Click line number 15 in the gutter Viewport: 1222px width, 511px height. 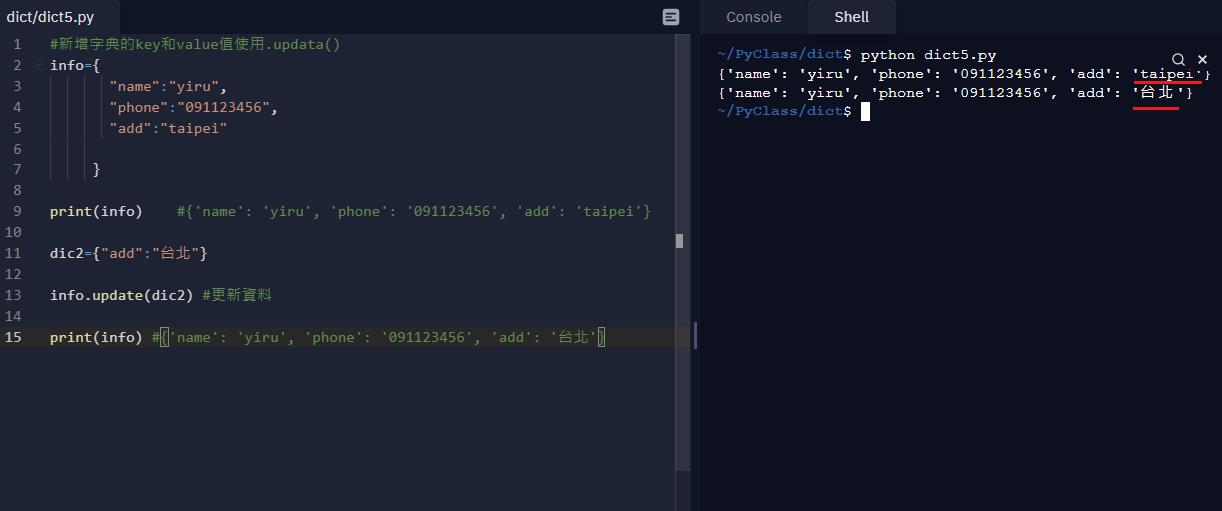click(14, 337)
